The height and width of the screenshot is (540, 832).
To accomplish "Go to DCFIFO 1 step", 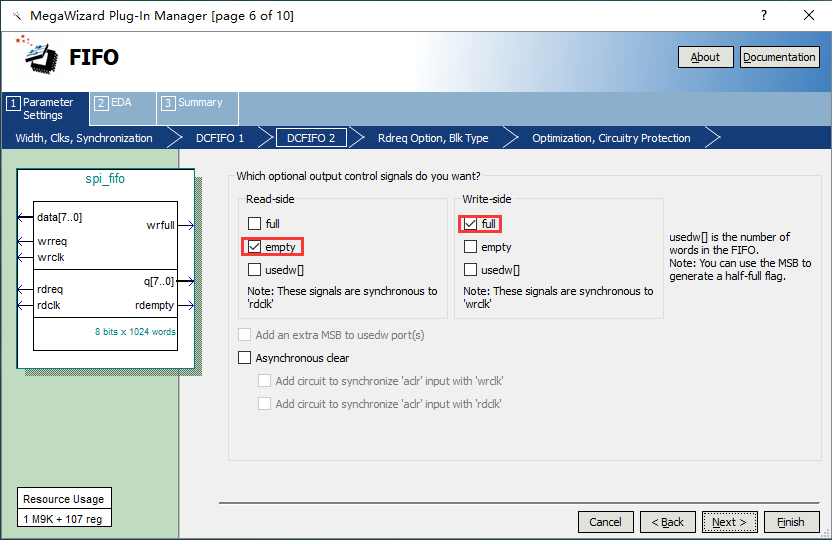I will pyautogui.click(x=219, y=138).
